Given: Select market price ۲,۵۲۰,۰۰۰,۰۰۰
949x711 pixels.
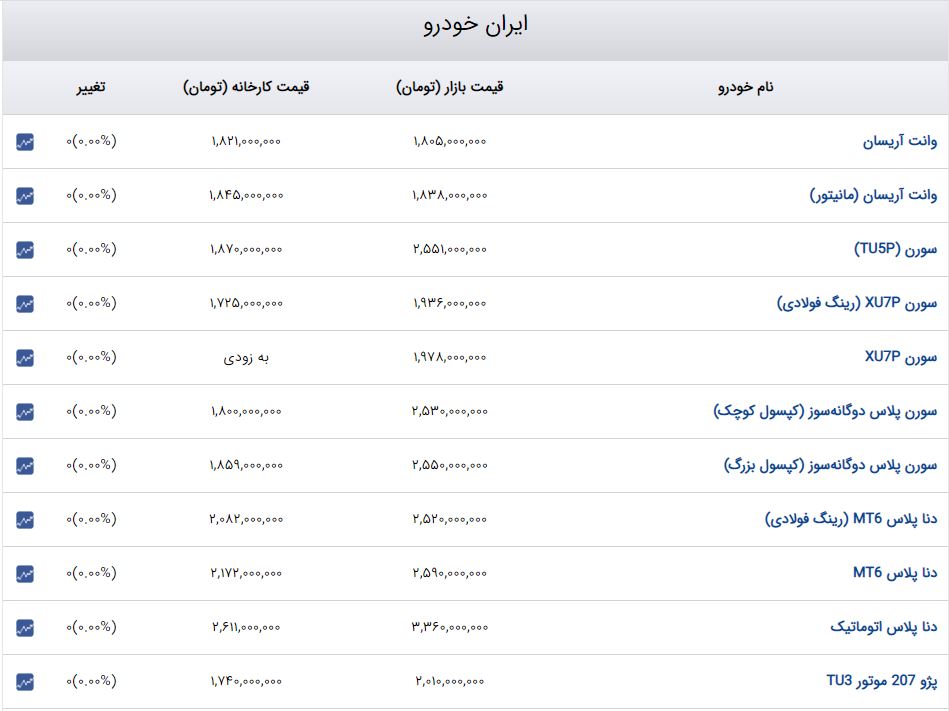Looking at the screenshot, I should coord(450,519).
